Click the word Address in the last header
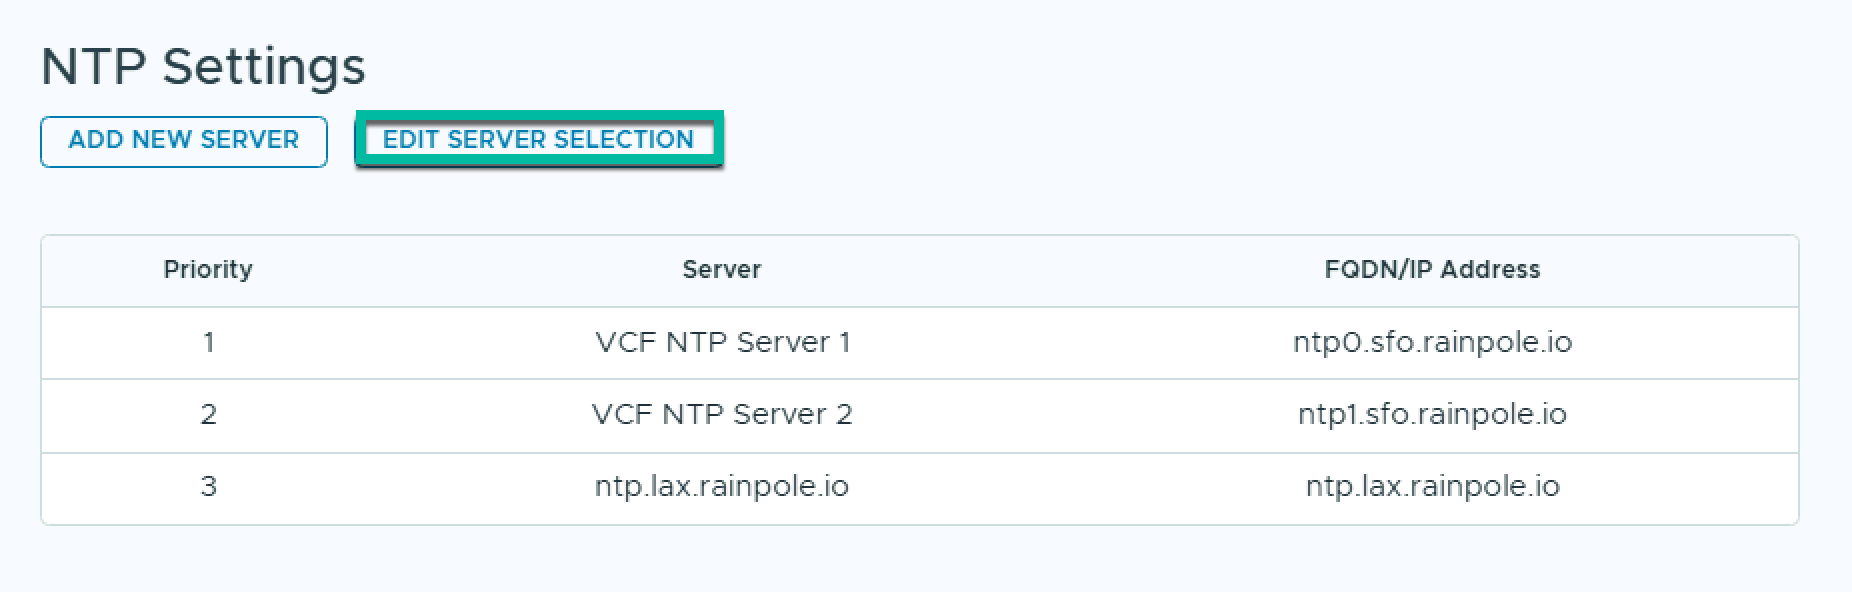This screenshot has height=592, width=1852. coord(1490,270)
